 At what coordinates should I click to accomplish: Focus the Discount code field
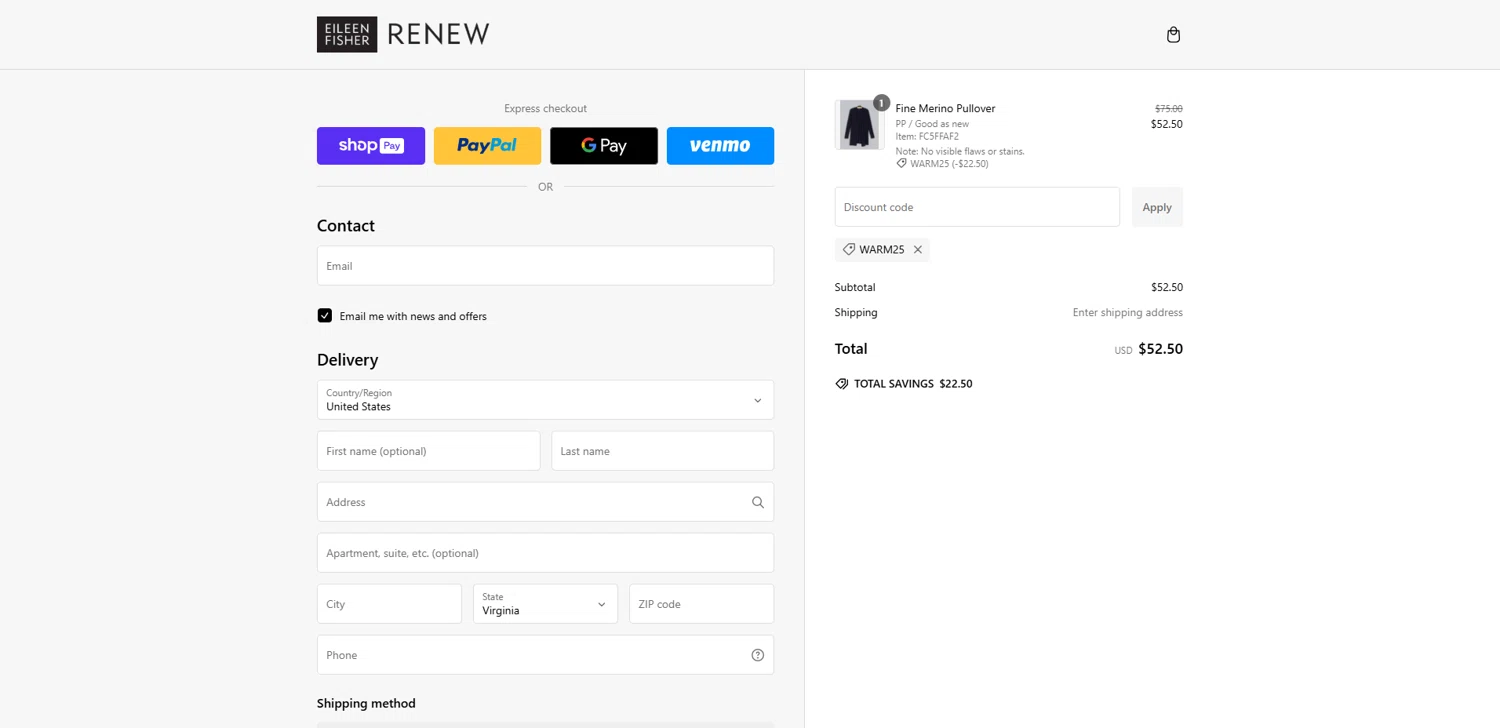977,207
